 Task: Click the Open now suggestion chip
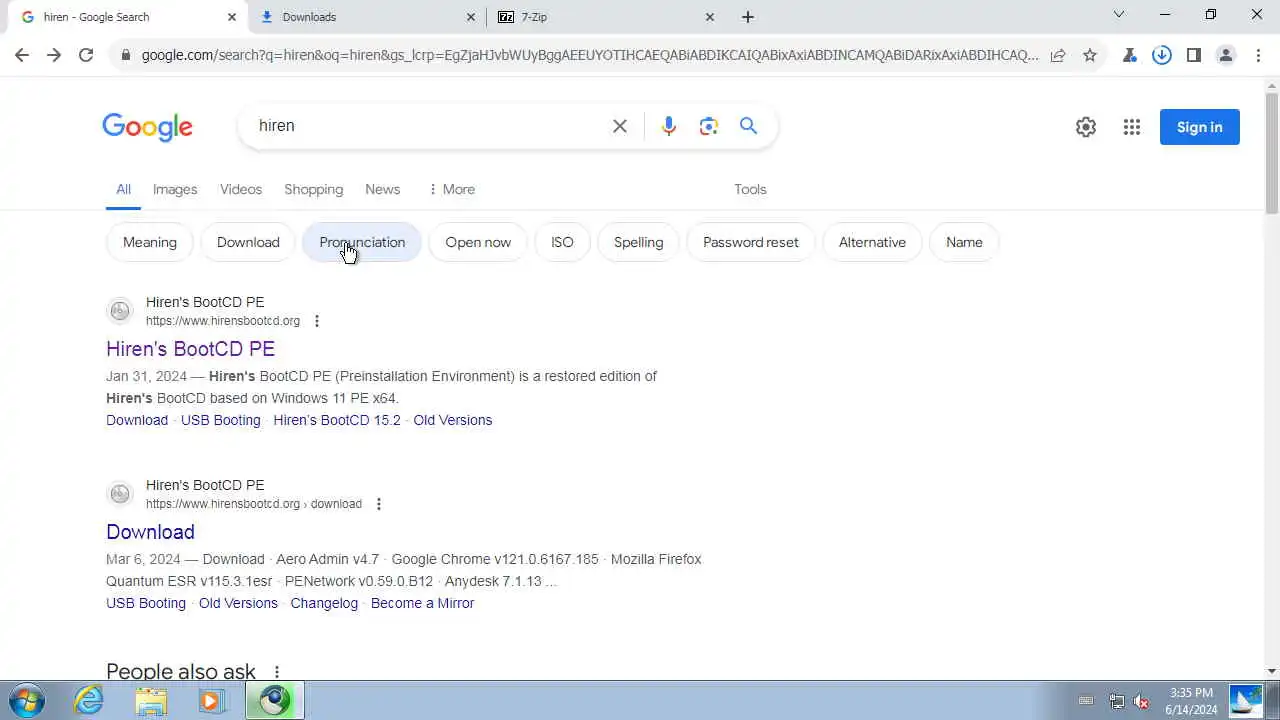(478, 242)
